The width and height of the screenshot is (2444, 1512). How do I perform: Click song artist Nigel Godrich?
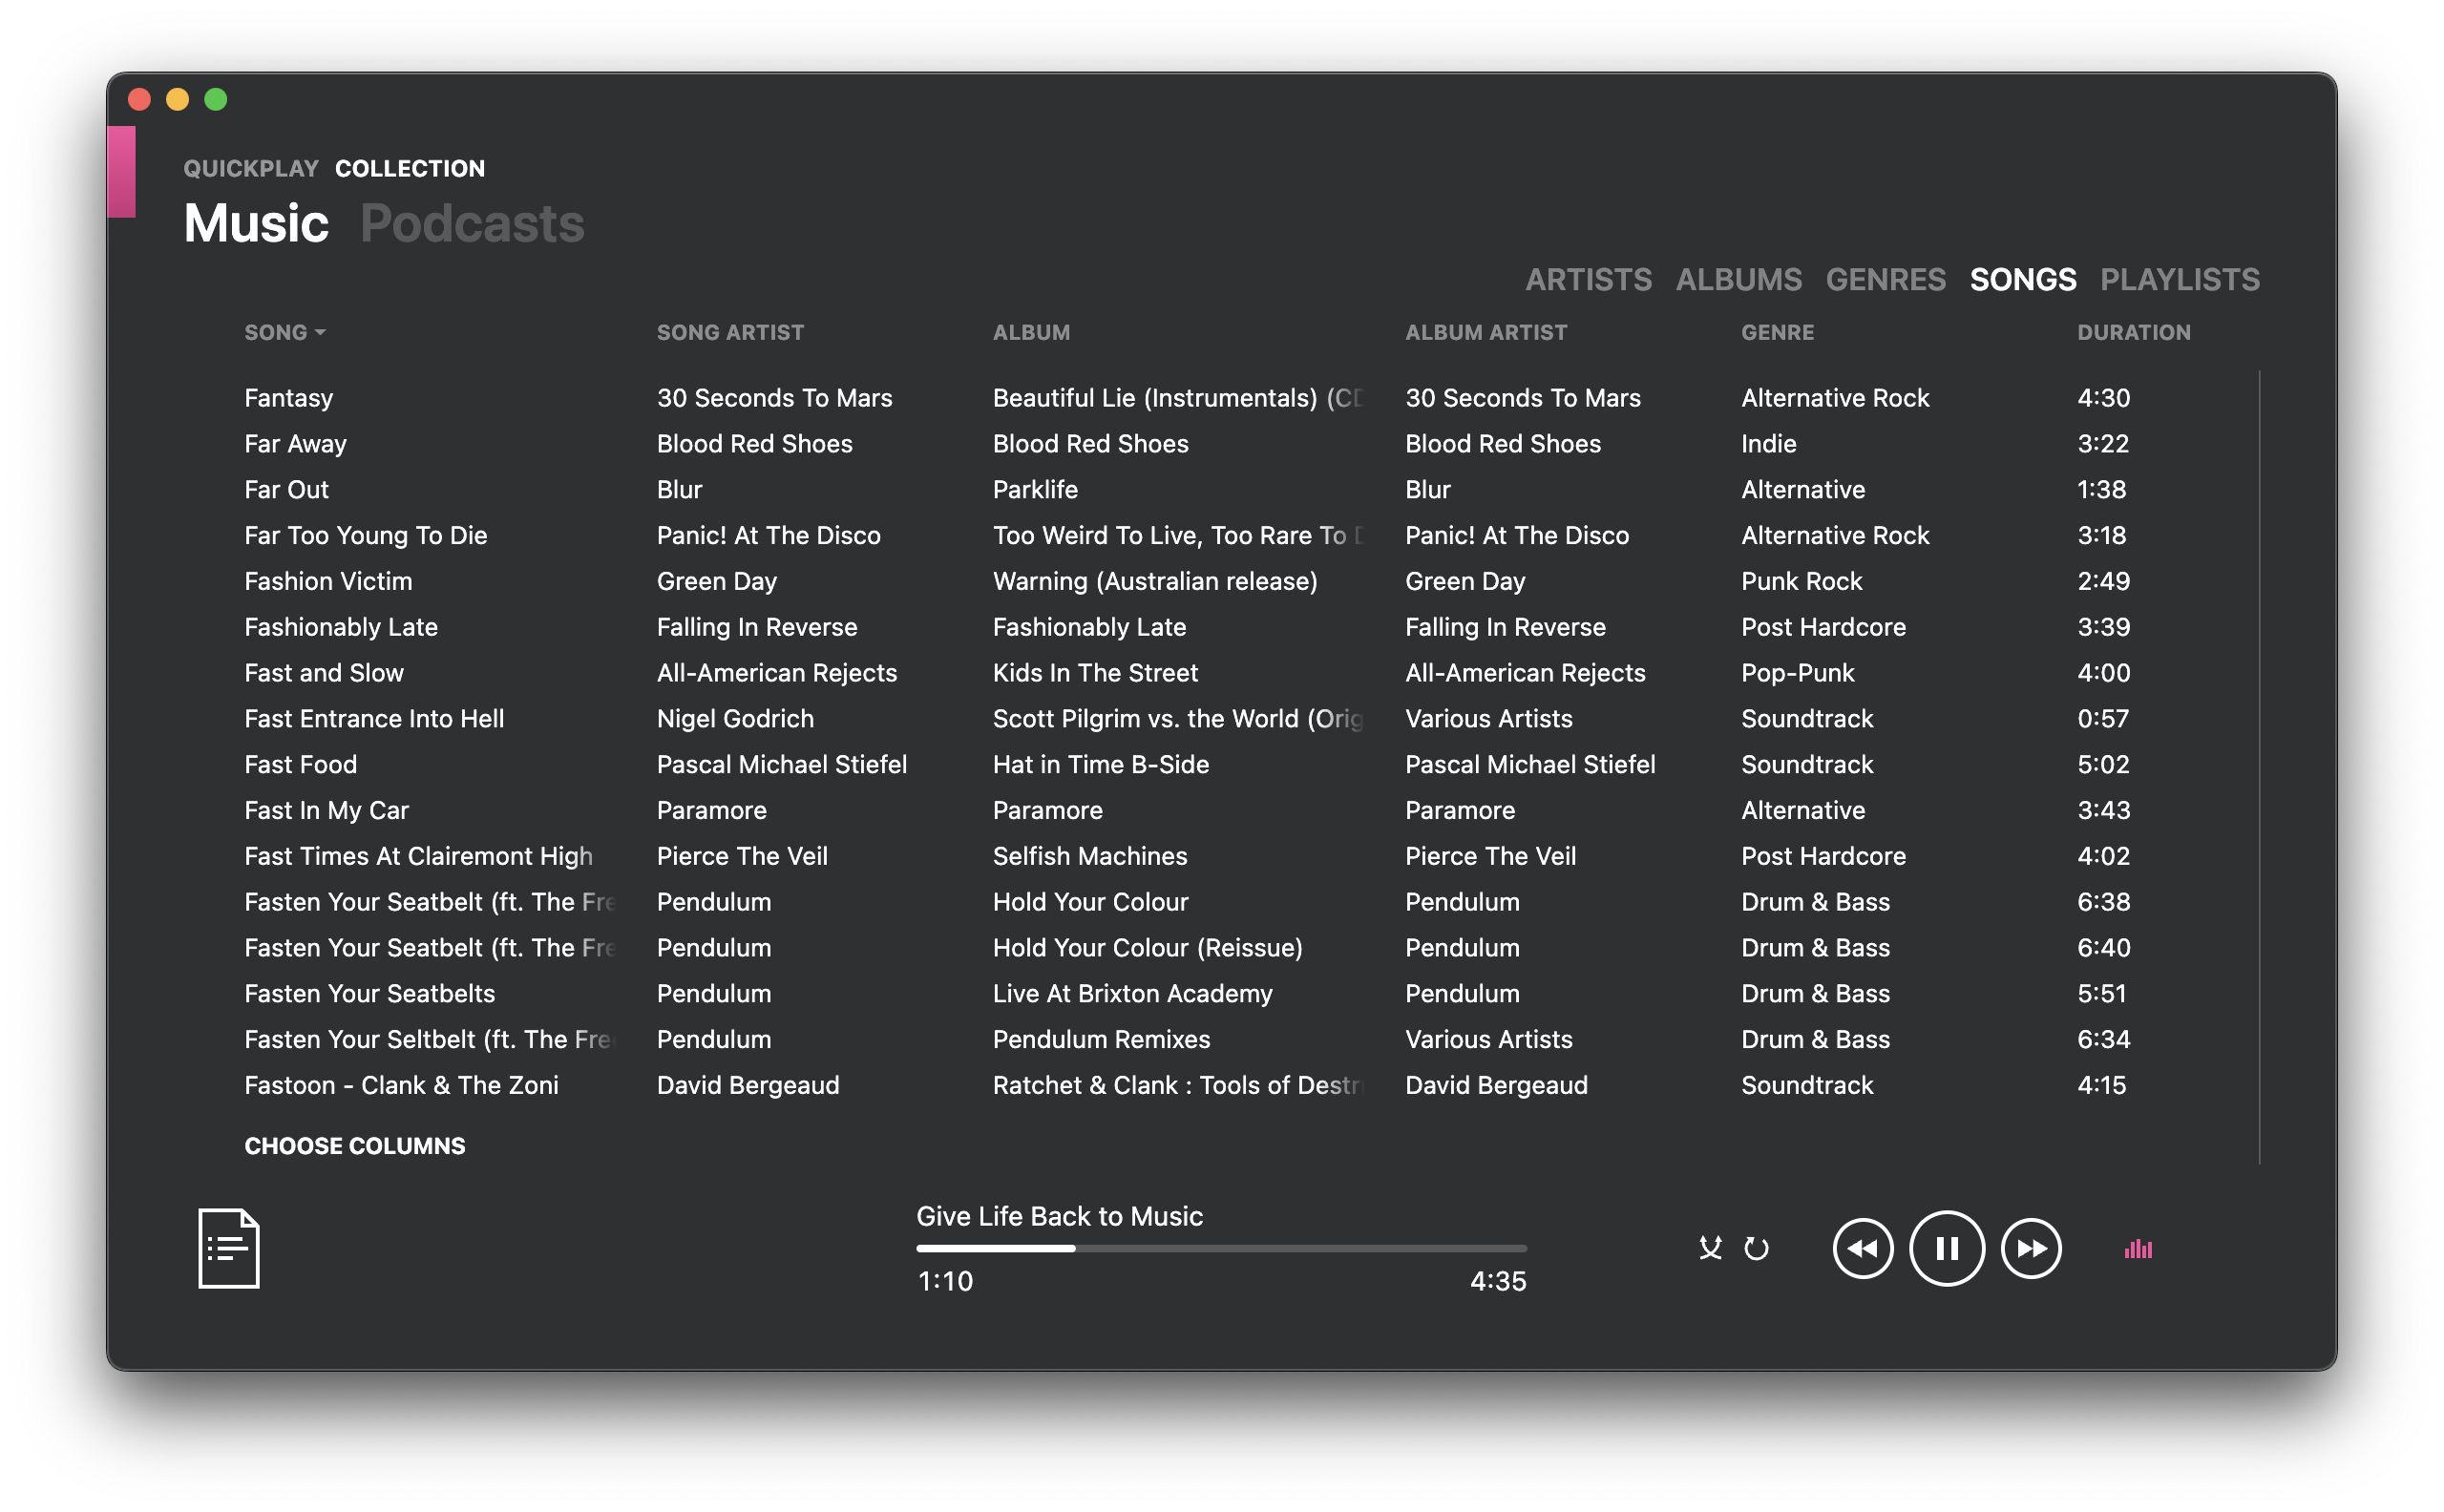click(x=735, y=719)
